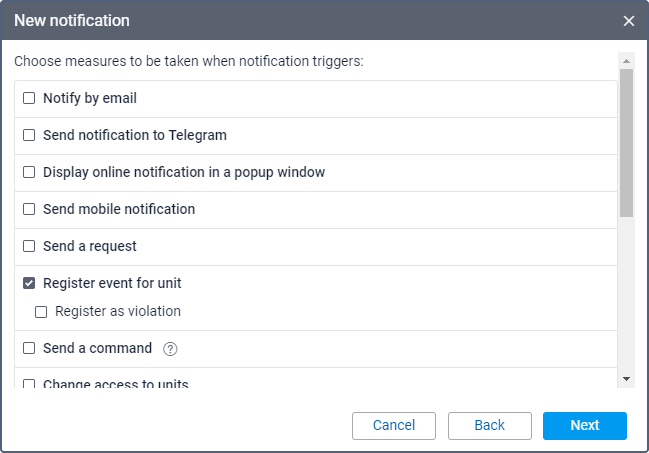The image size is (649, 453).
Task: Click the vertical scrollbar thumb
Action: tap(626, 142)
